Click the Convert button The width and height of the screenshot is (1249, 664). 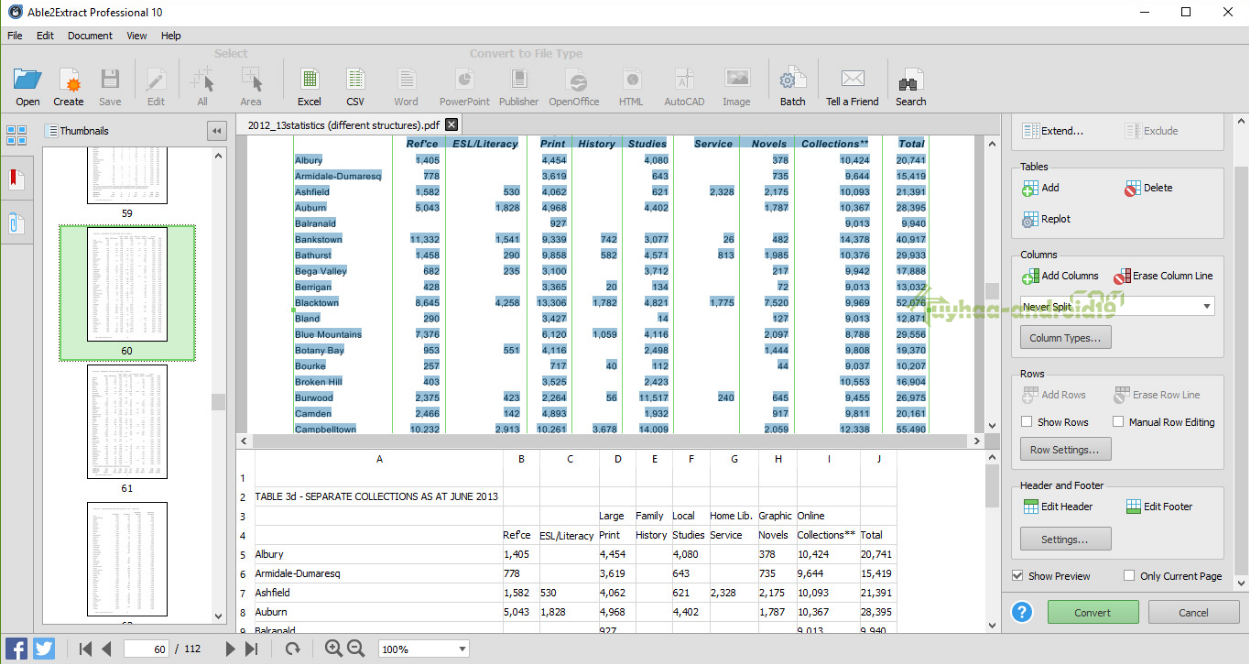(1093, 612)
